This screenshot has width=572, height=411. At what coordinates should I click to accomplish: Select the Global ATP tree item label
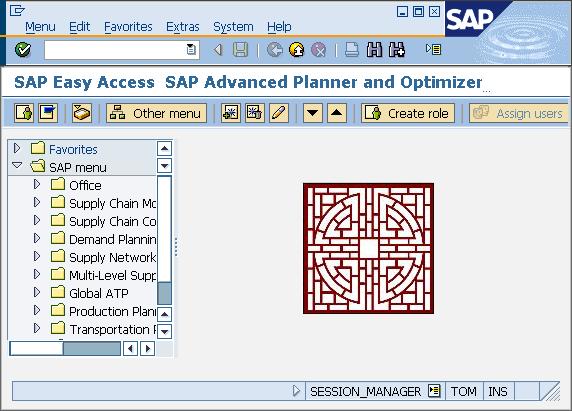(x=99, y=293)
